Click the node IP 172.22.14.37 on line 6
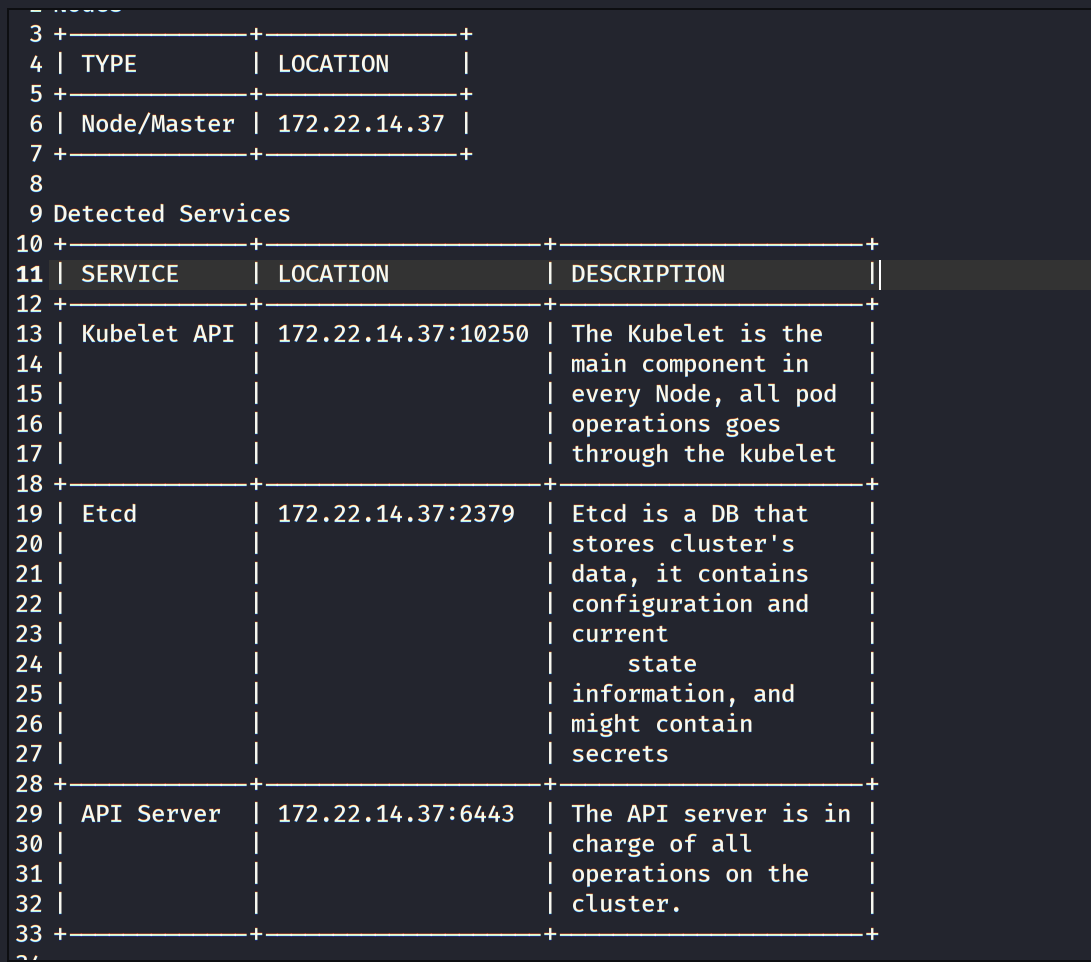The height and width of the screenshot is (962, 1091). click(x=361, y=124)
